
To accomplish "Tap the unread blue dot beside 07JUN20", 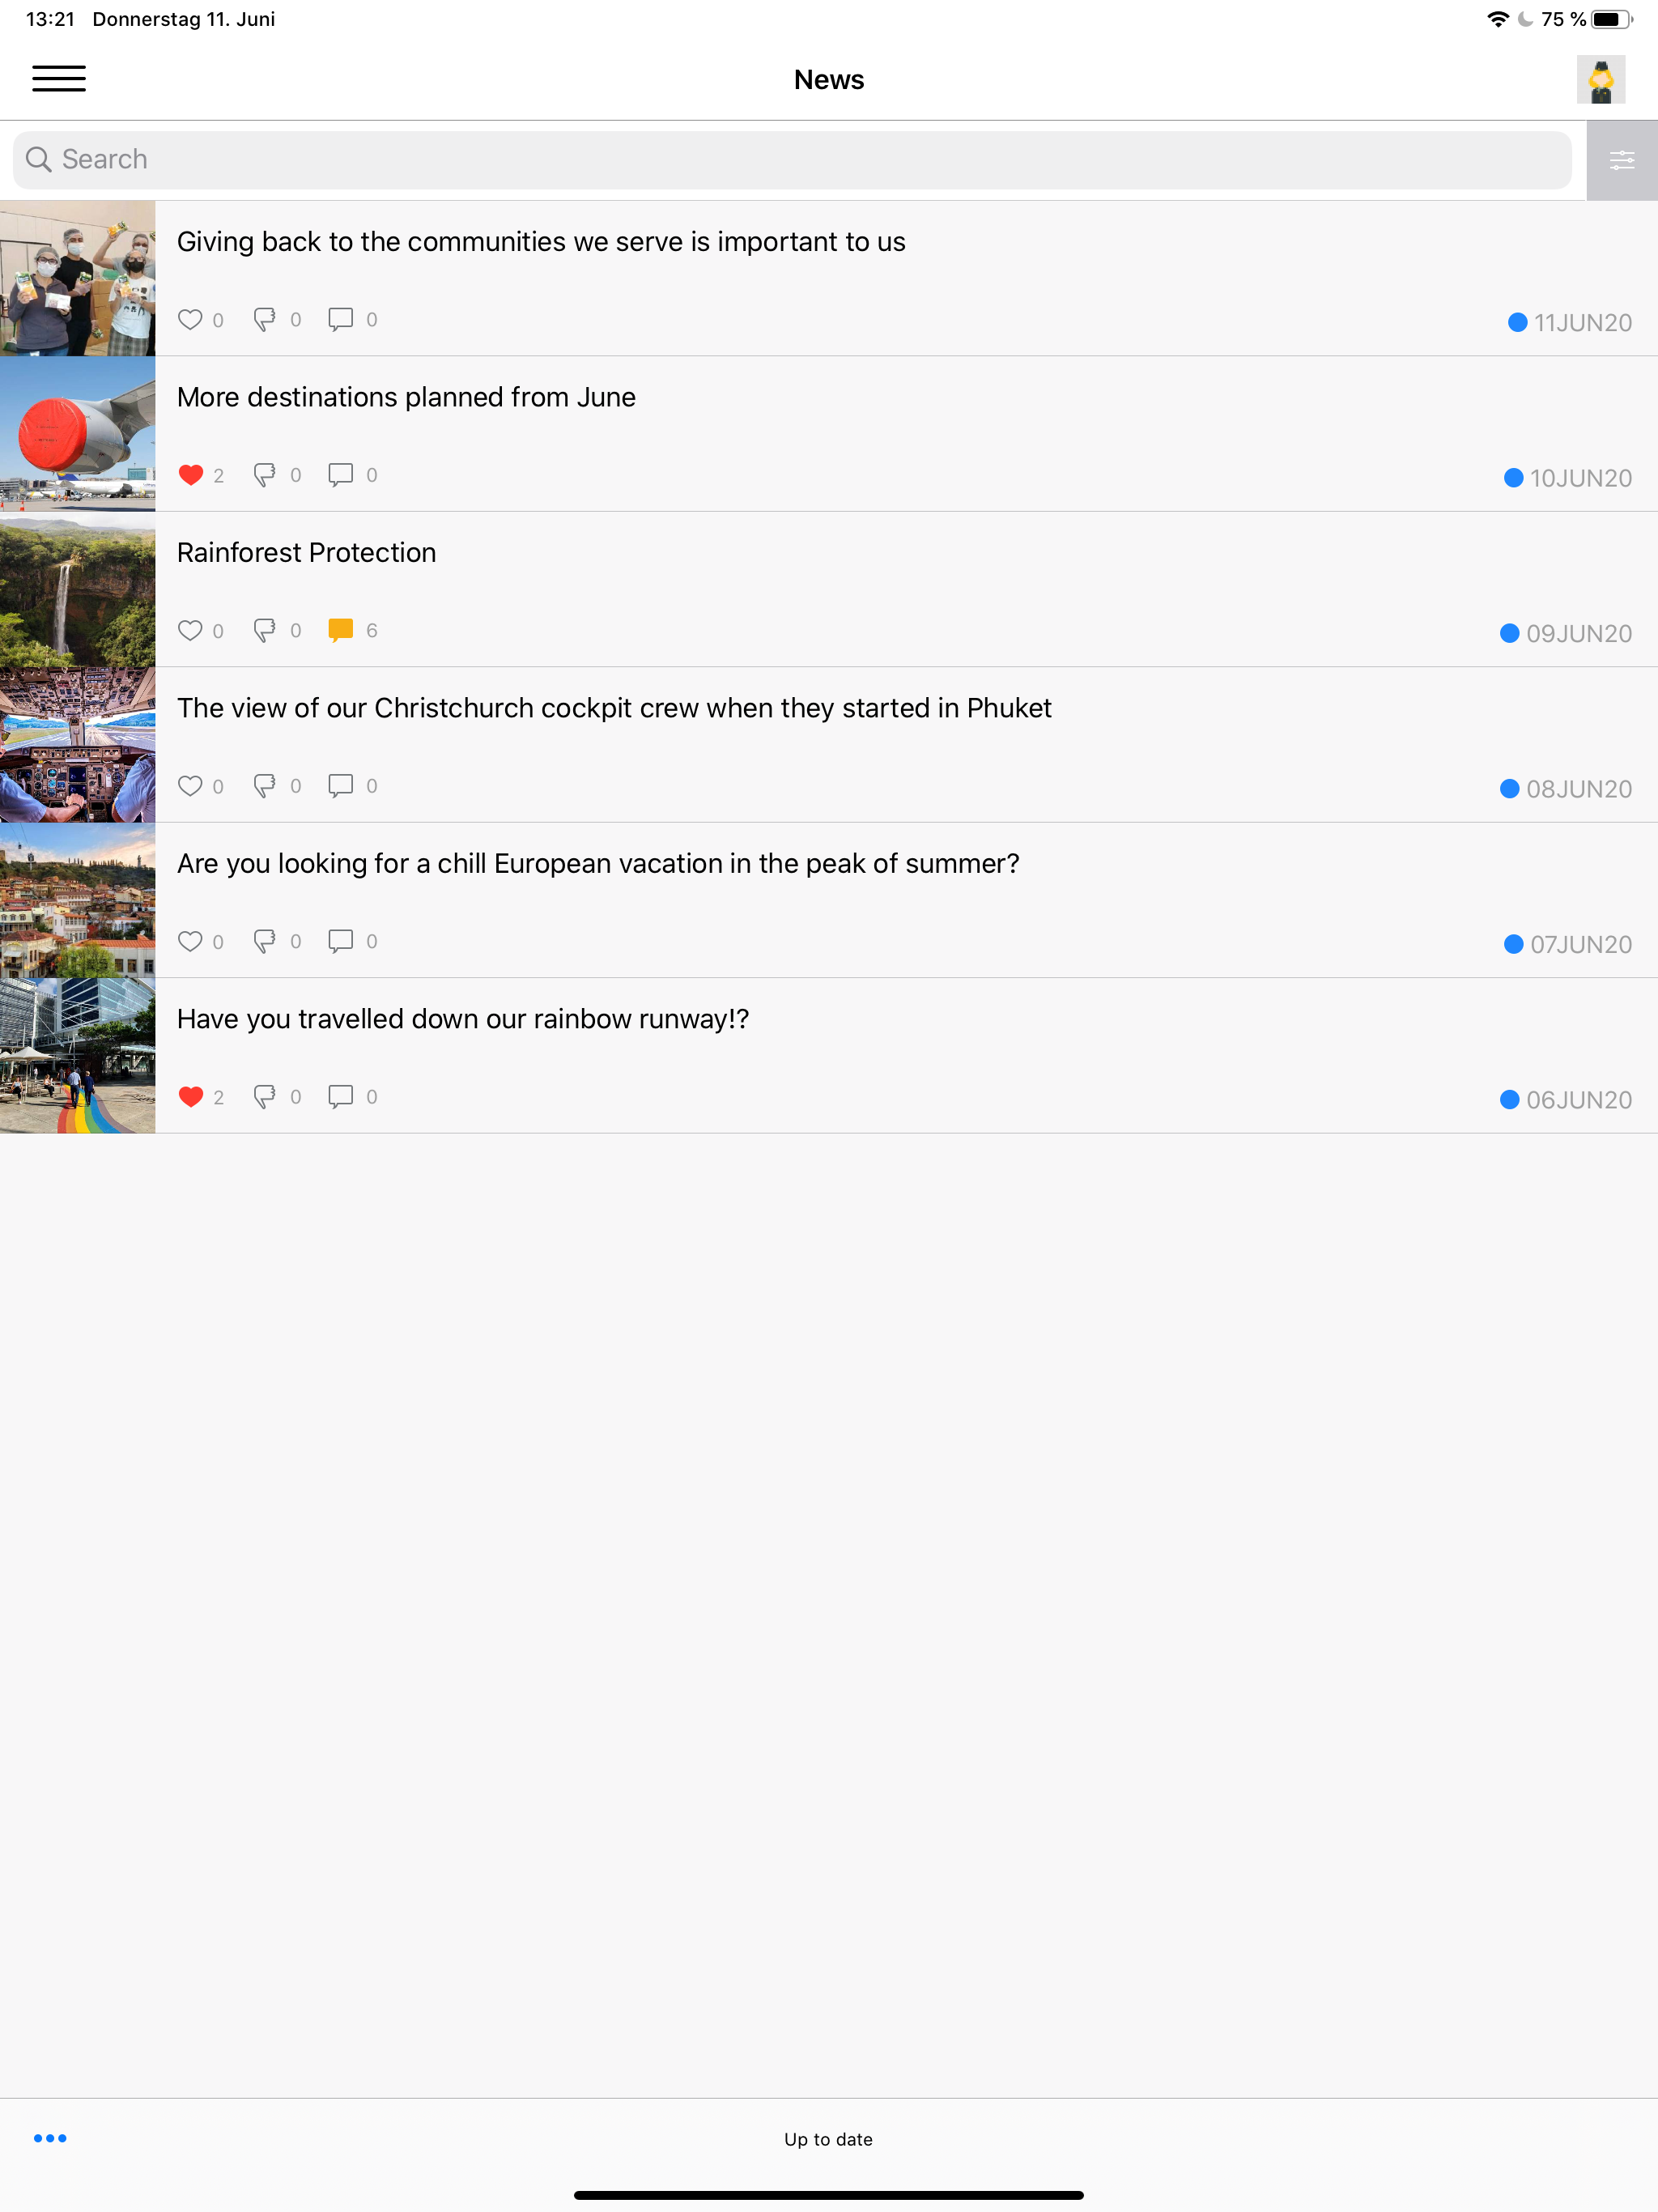I will [x=1513, y=944].
